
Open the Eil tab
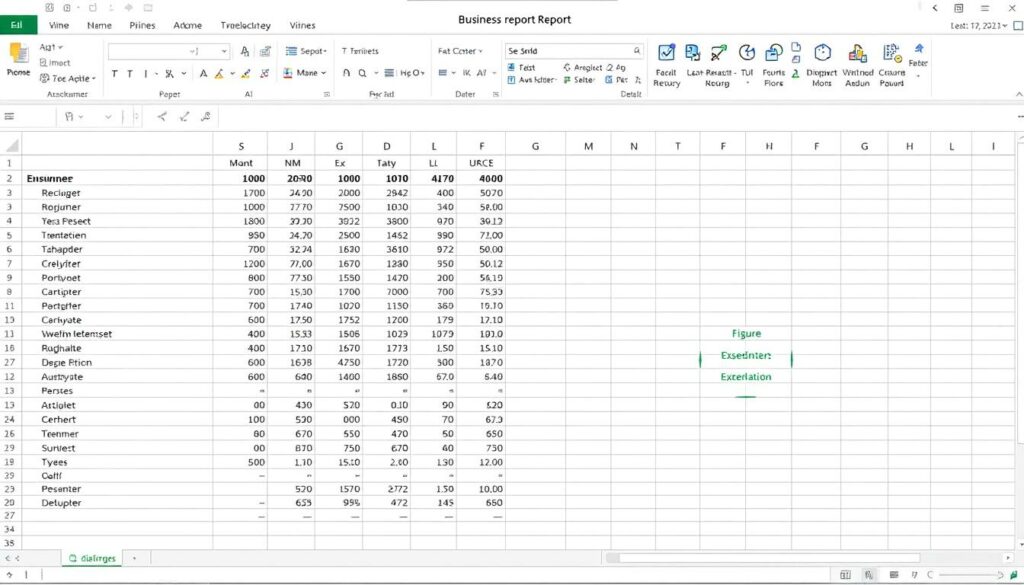18,25
